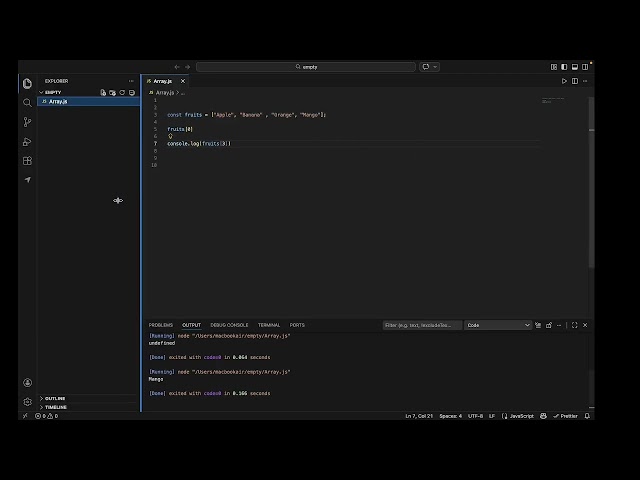Click the chat icon beside the search bar
The image size is (640, 480).
[426, 67]
